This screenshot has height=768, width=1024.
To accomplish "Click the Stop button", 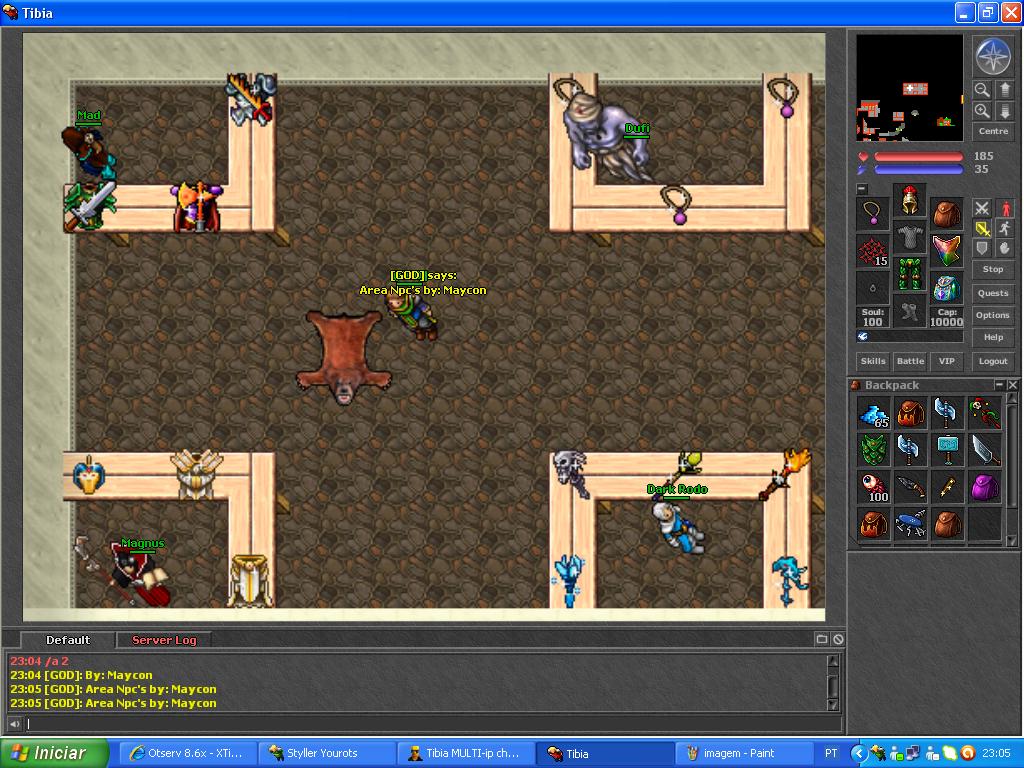I will tap(993, 269).
